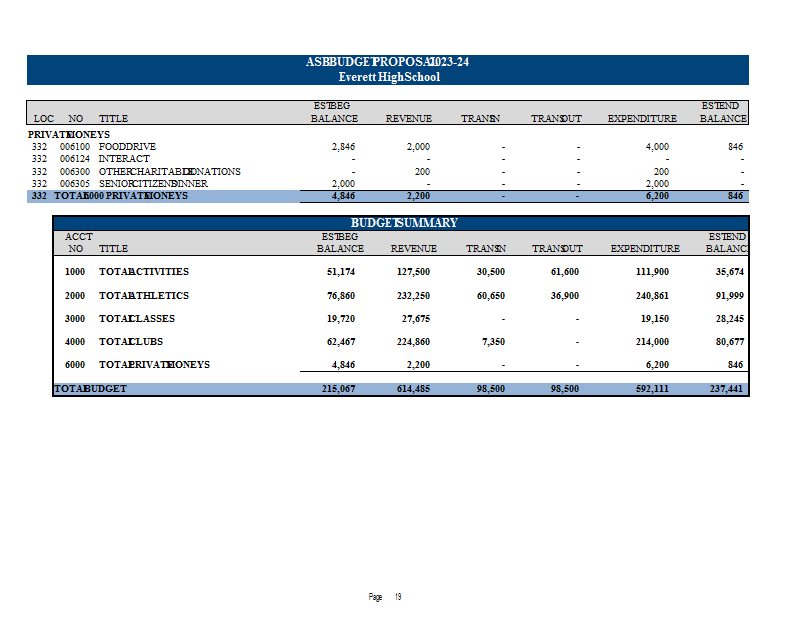Click Athletics expenditure value 240,861
This screenshot has width=800, height=619.
652,295
